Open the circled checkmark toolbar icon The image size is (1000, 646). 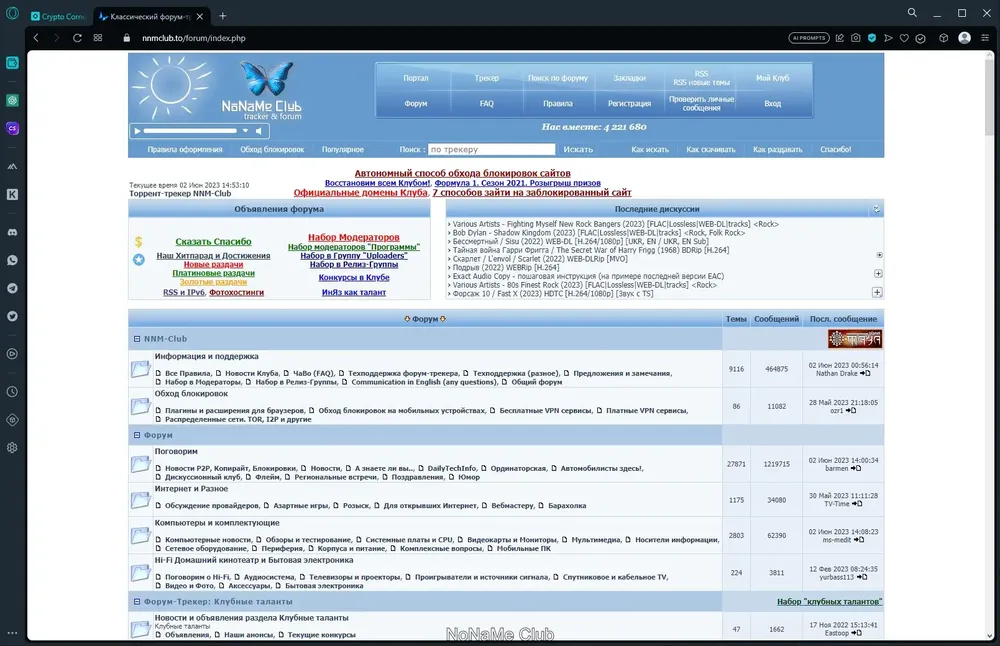(920, 38)
